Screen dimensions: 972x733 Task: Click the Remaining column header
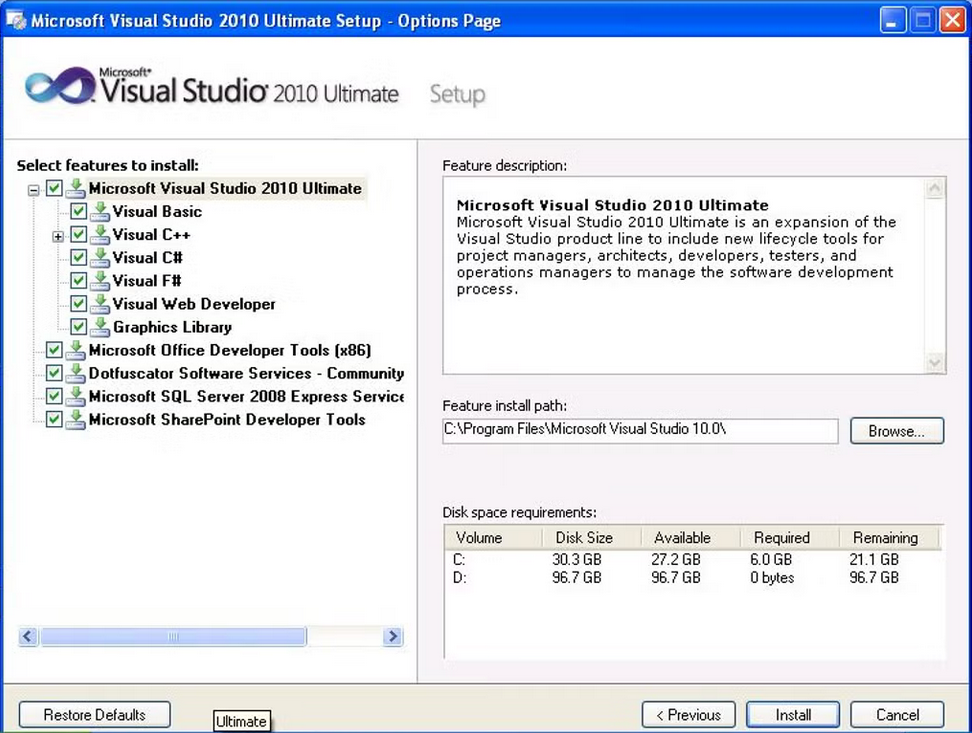click(x=890, y=538)
